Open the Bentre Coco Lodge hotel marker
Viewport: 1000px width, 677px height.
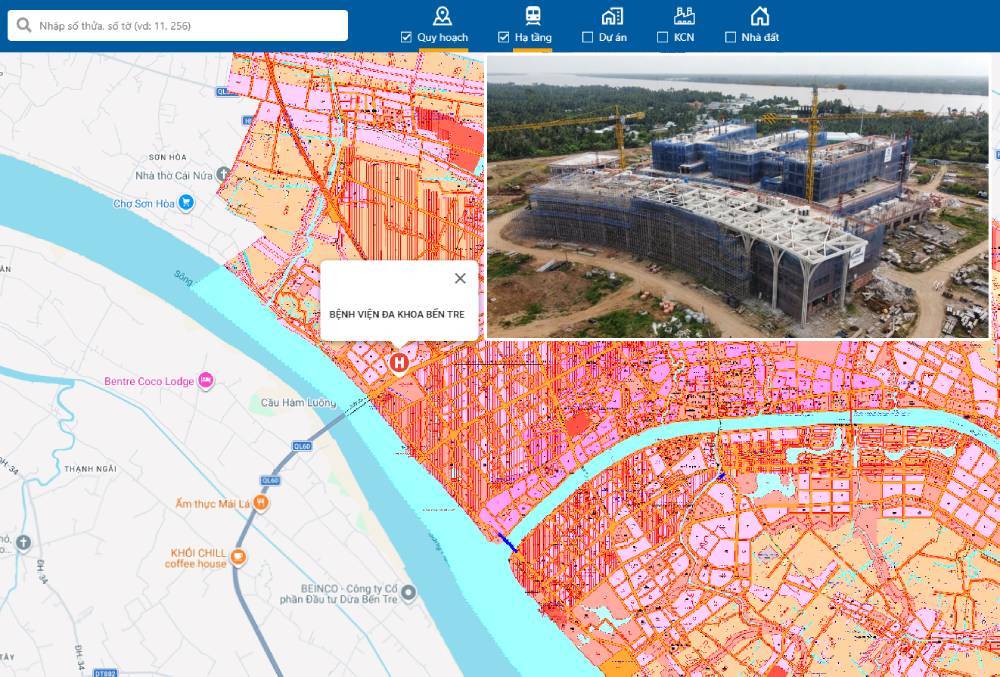(206, 380)
